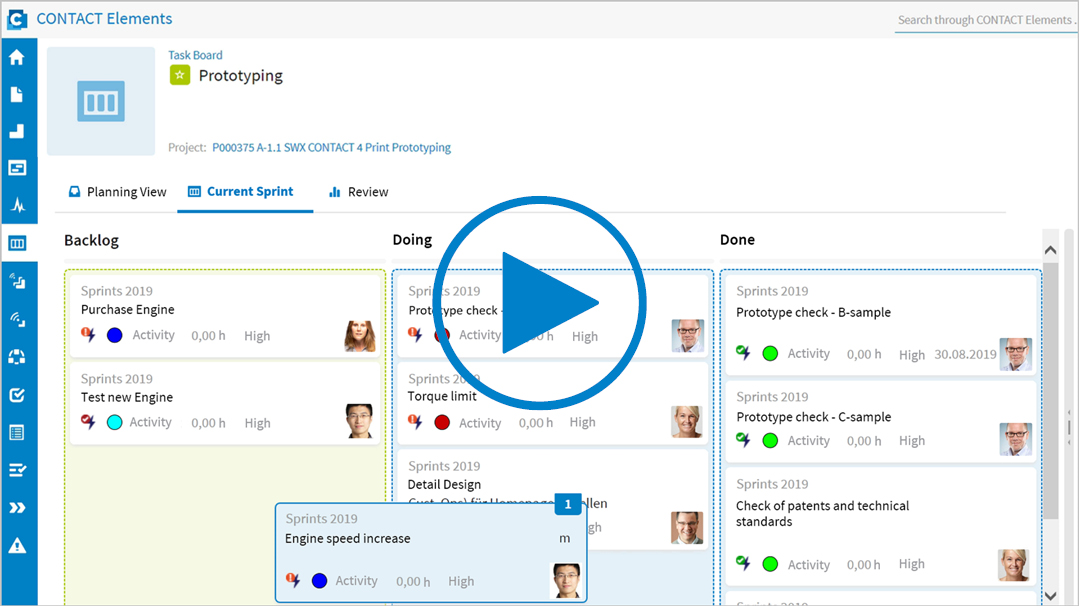
Task: Open the Purchase Engine card title
Action: [x=127, y=310]
